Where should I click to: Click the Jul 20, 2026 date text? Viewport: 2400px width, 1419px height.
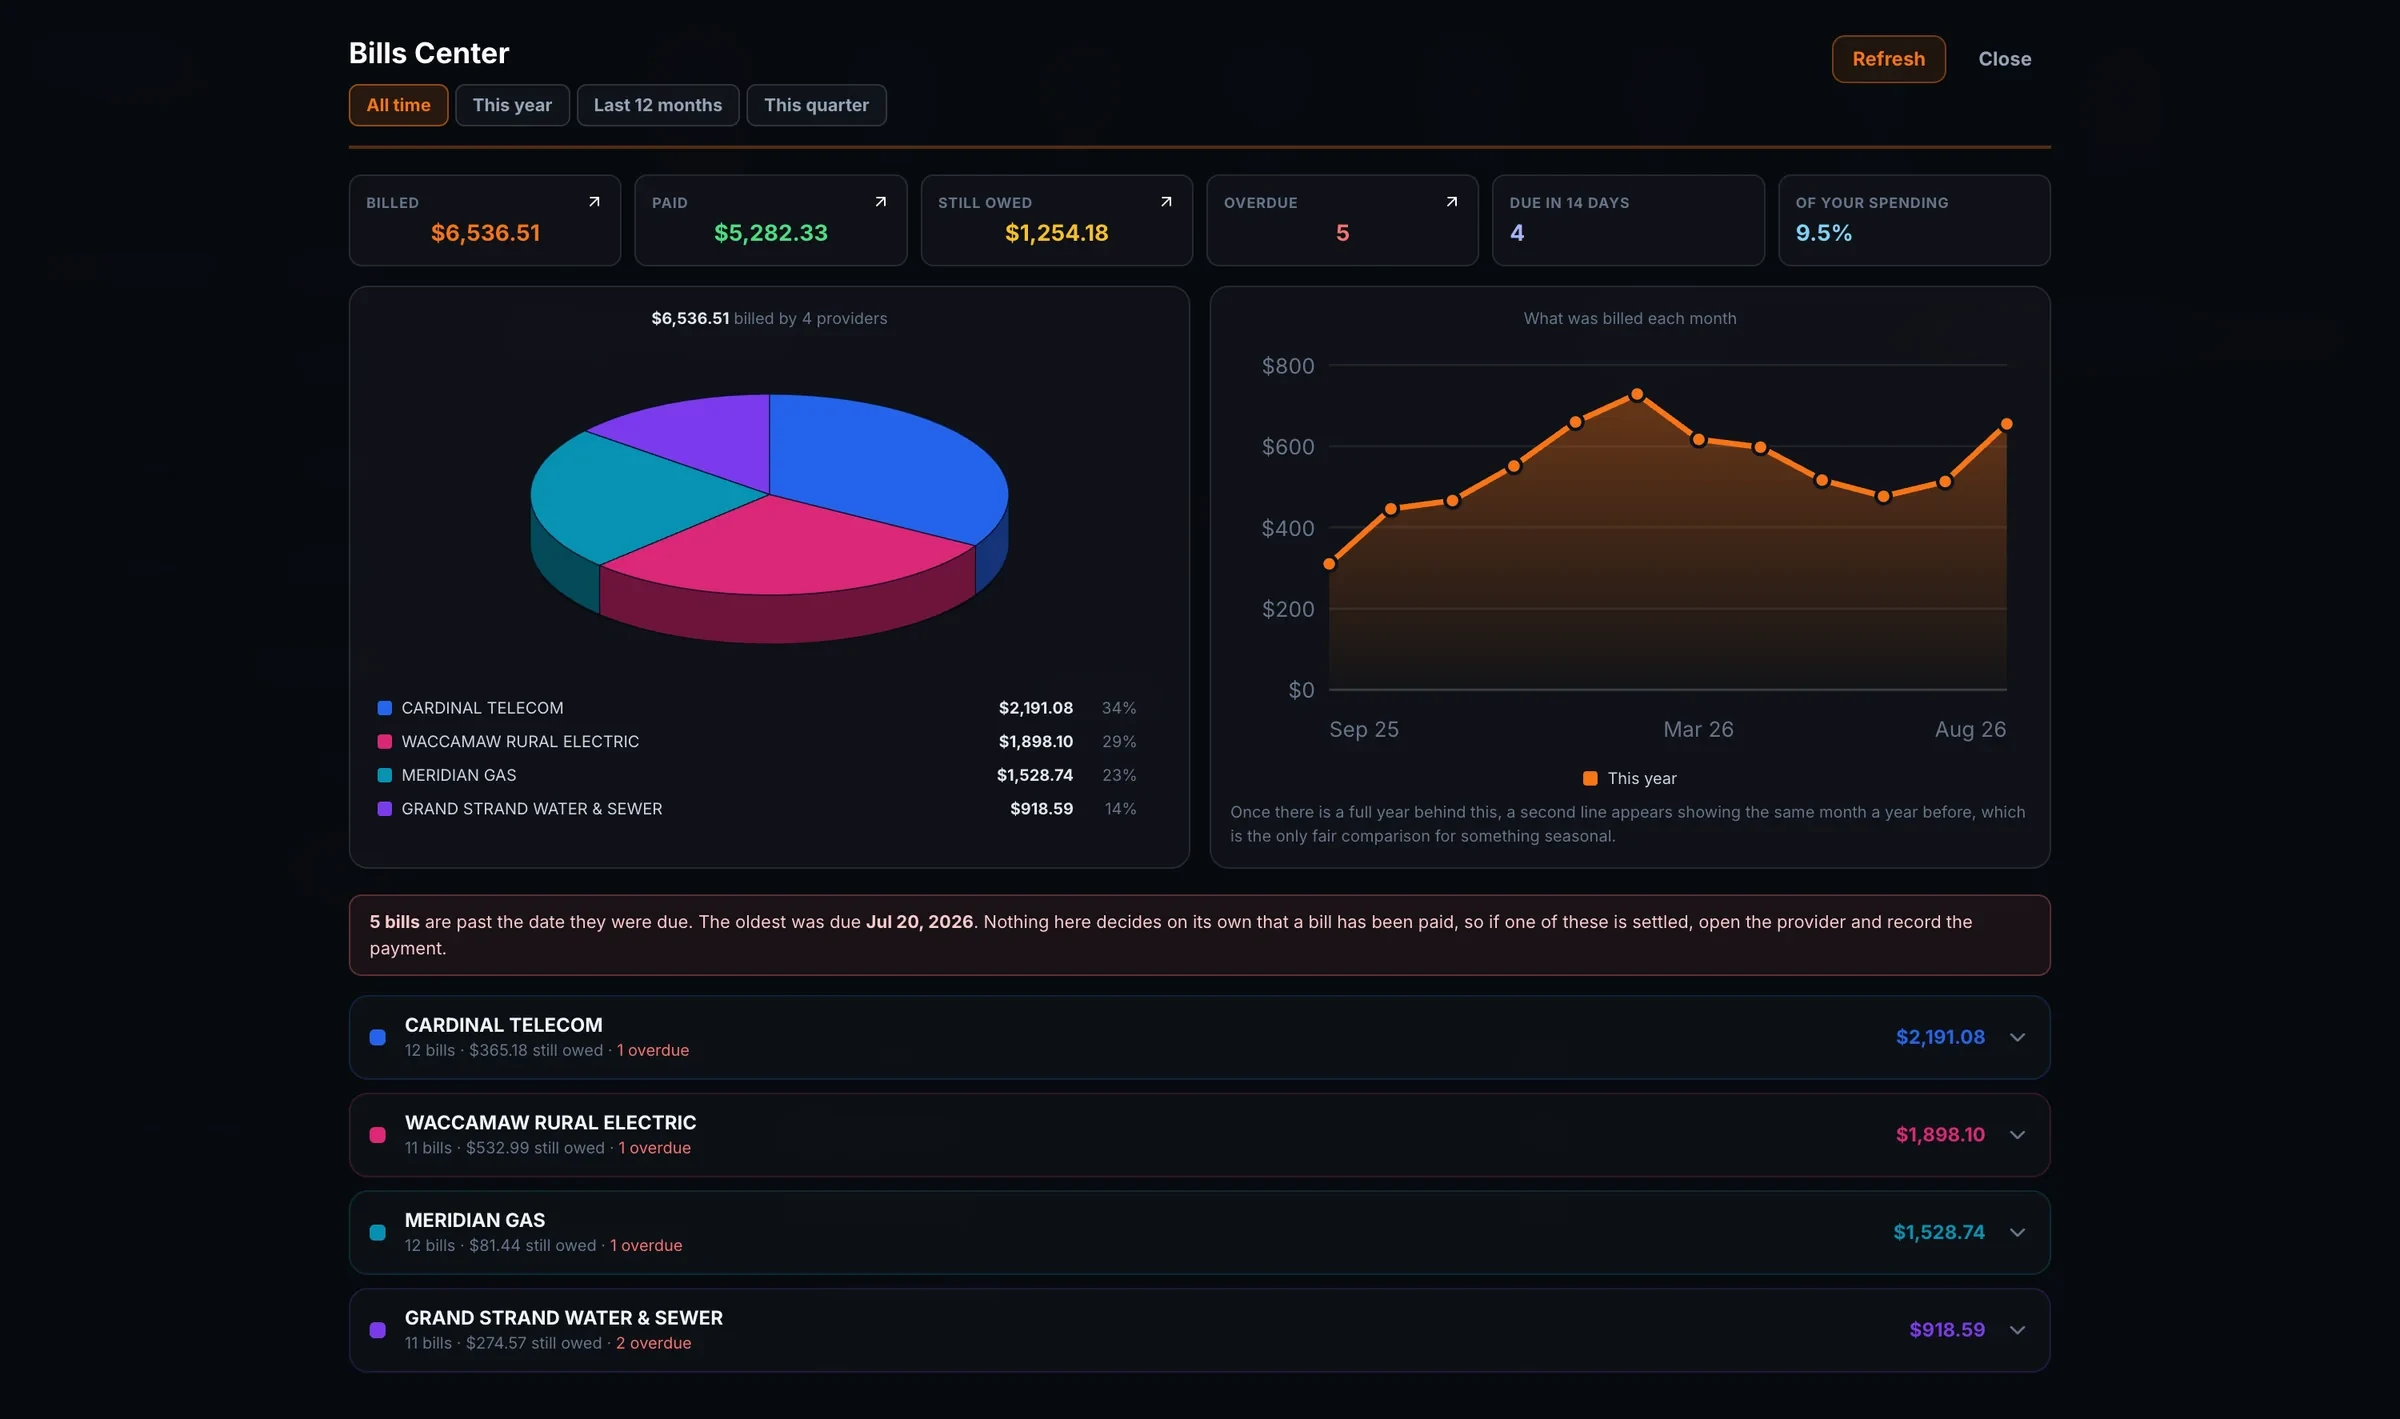[x=919, y=922]
